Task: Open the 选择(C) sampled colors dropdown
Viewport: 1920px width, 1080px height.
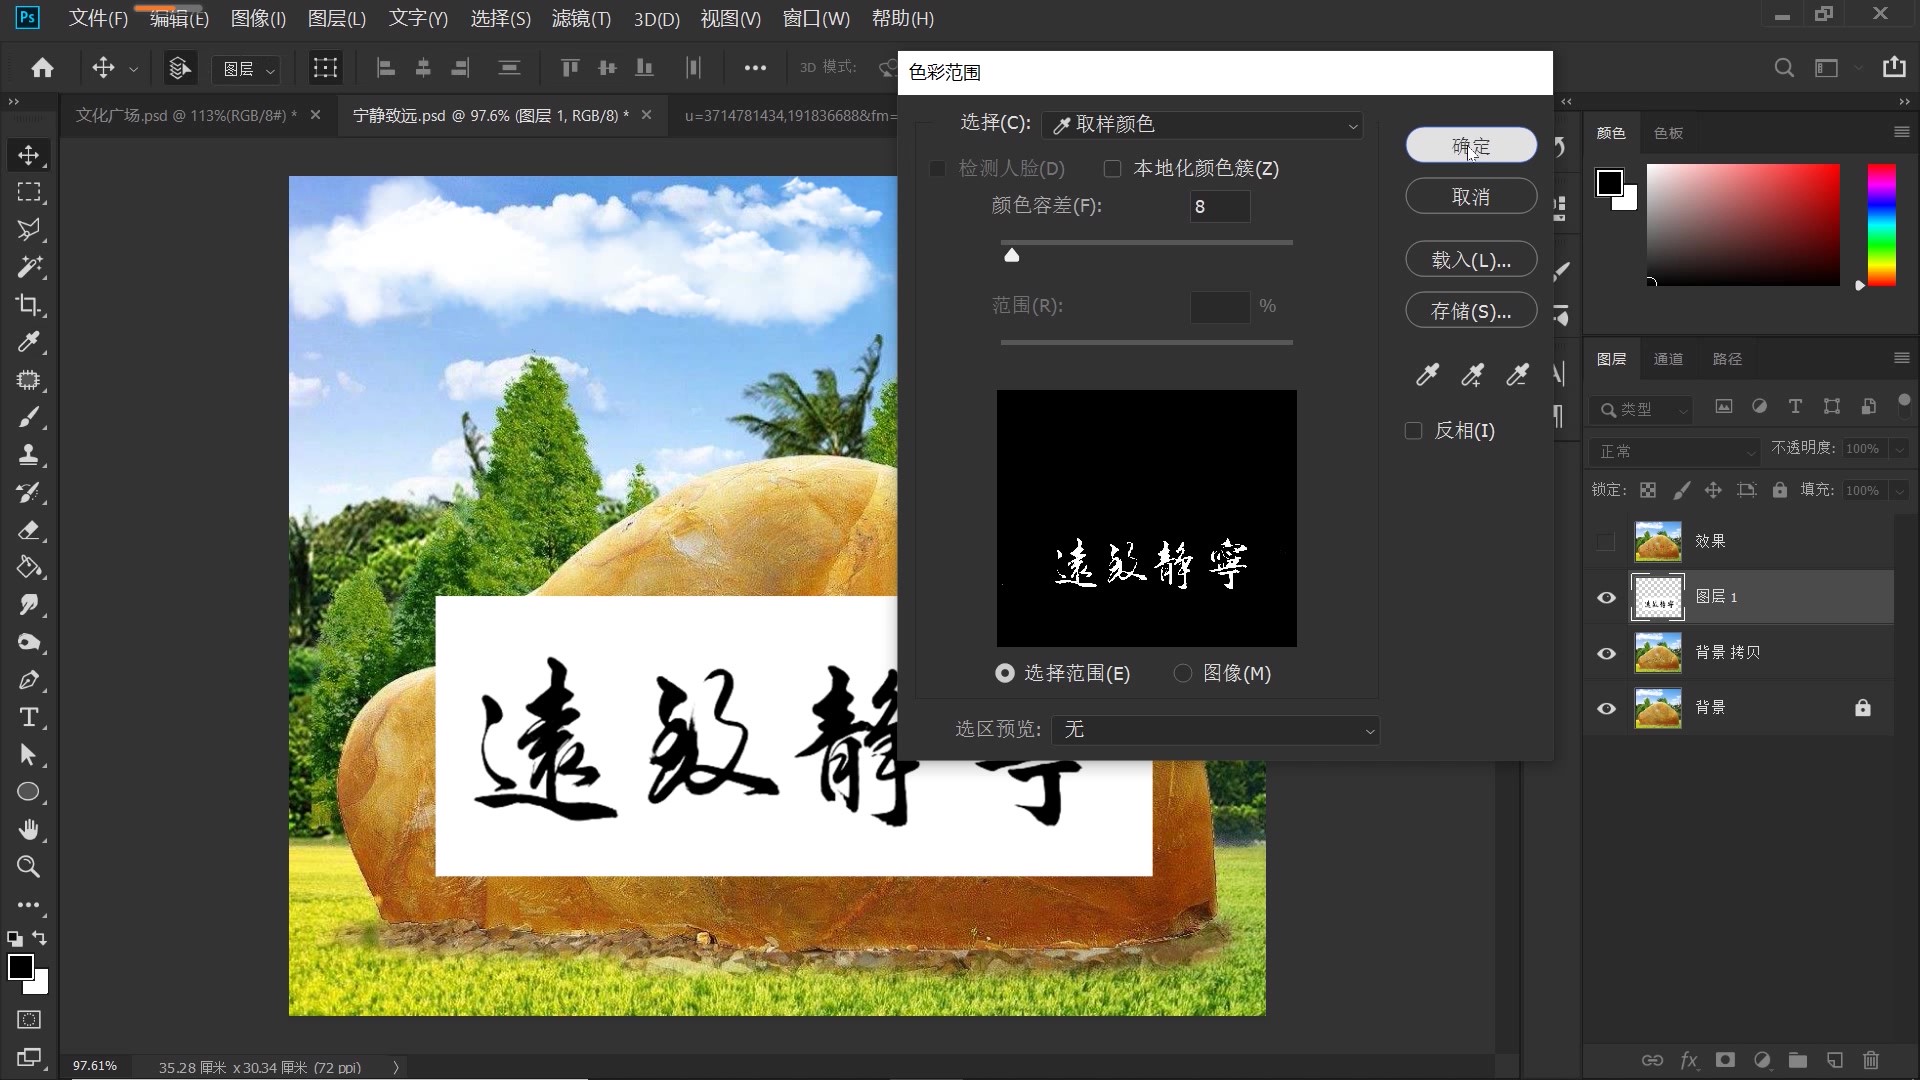Action: pyautogui.click(x=1202, y=124)
